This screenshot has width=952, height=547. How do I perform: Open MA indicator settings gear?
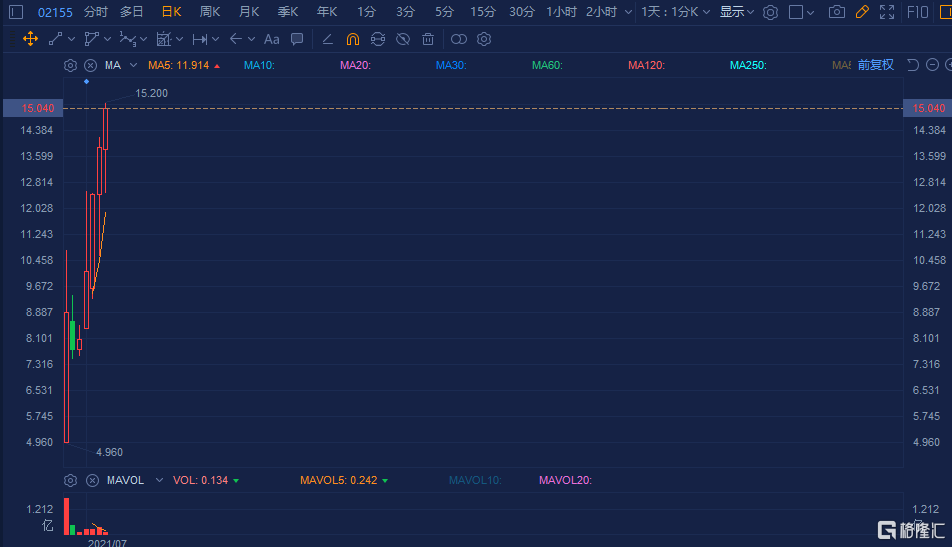(x=70, y=65)
